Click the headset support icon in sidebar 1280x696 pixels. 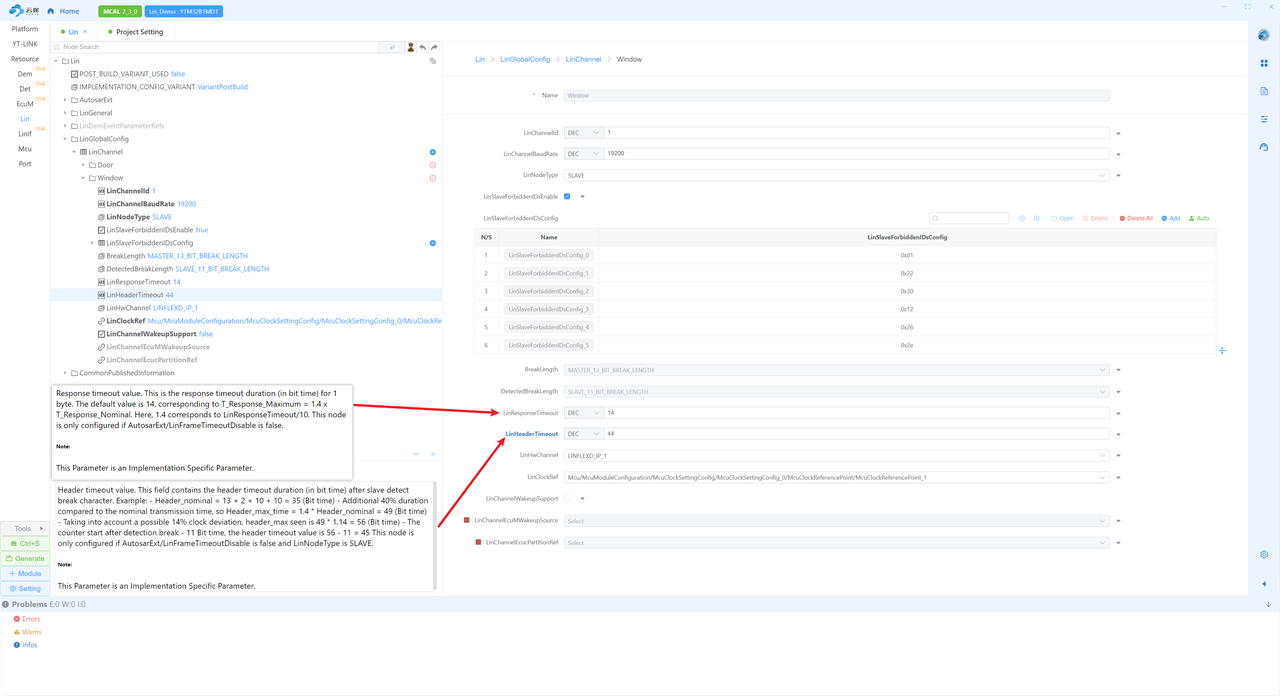pyautogui.click(x=1264, y=147)
